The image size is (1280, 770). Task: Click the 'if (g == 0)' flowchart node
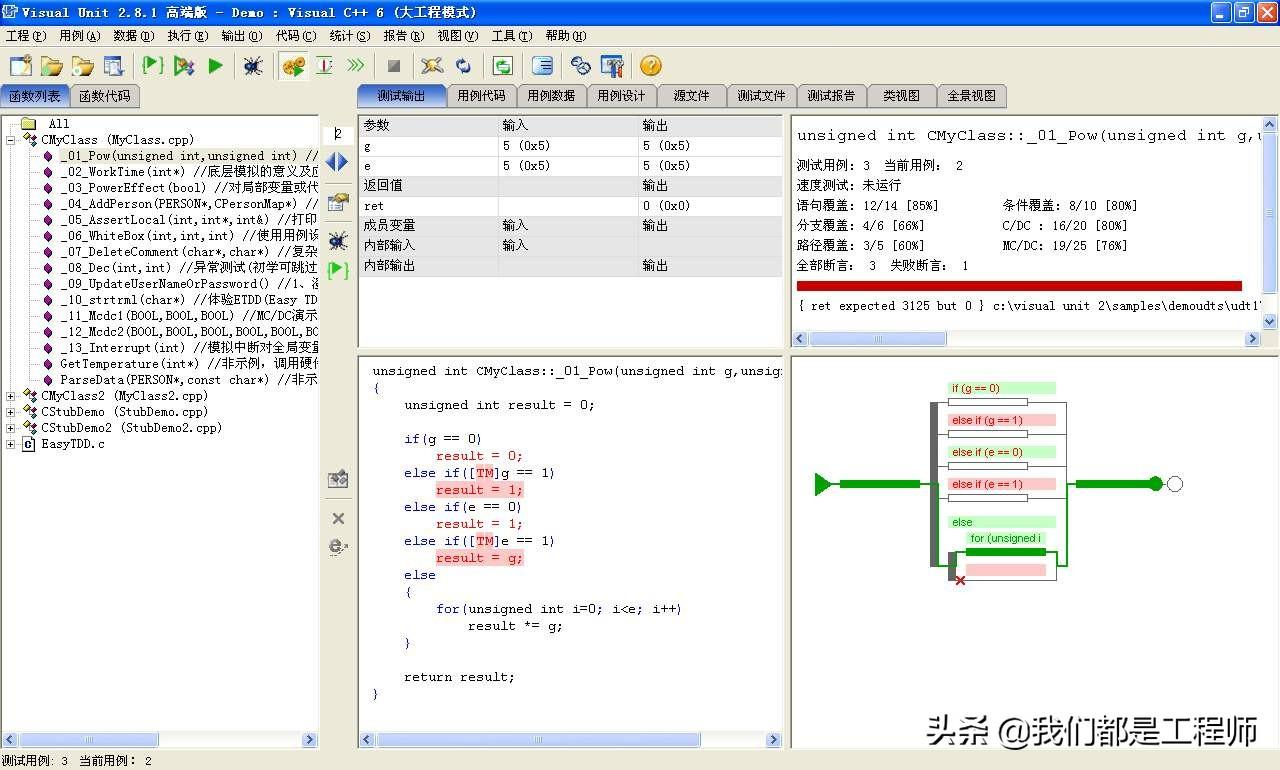(x=1002, y=388)
